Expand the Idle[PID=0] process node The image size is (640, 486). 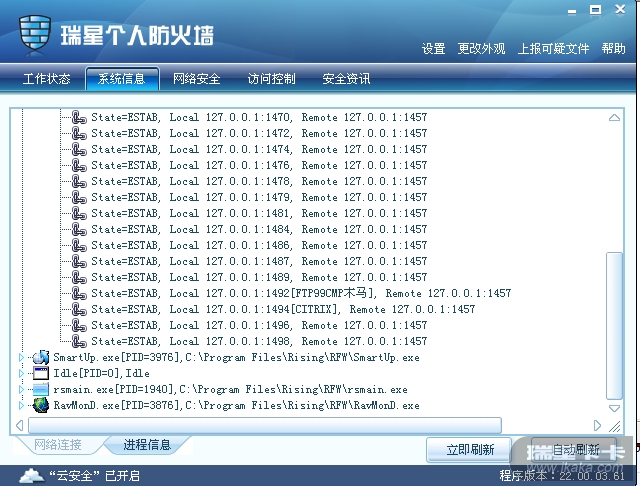coord(21,373)
